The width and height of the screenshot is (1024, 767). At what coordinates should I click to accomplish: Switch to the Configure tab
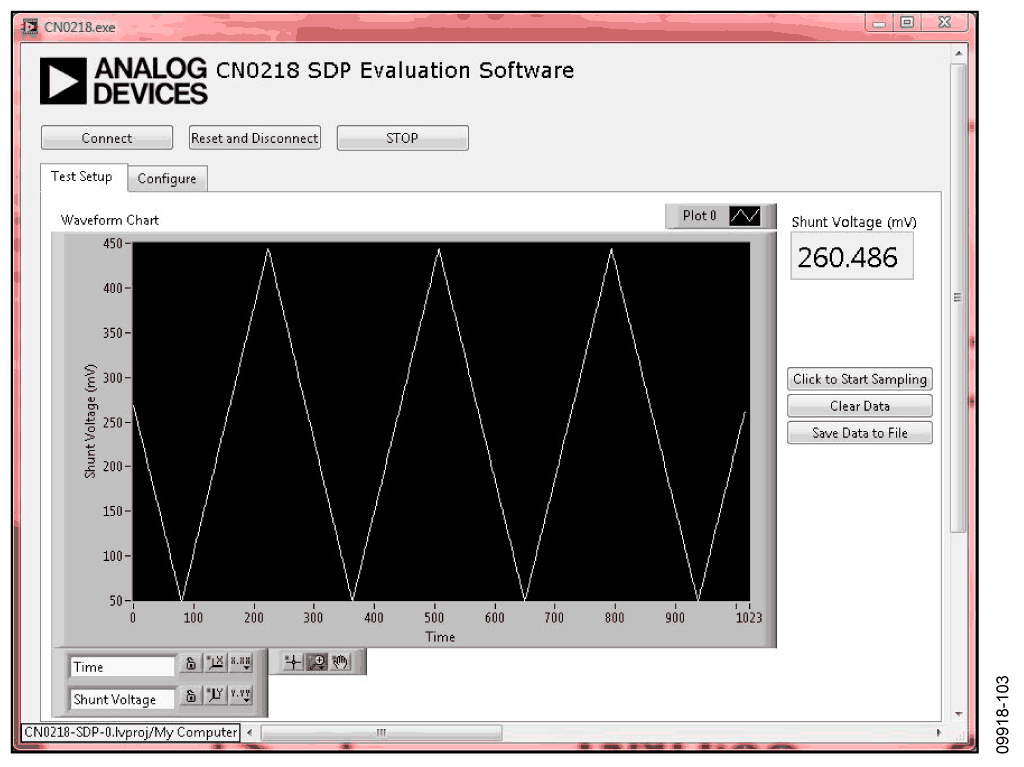click(x=167, y=179)
